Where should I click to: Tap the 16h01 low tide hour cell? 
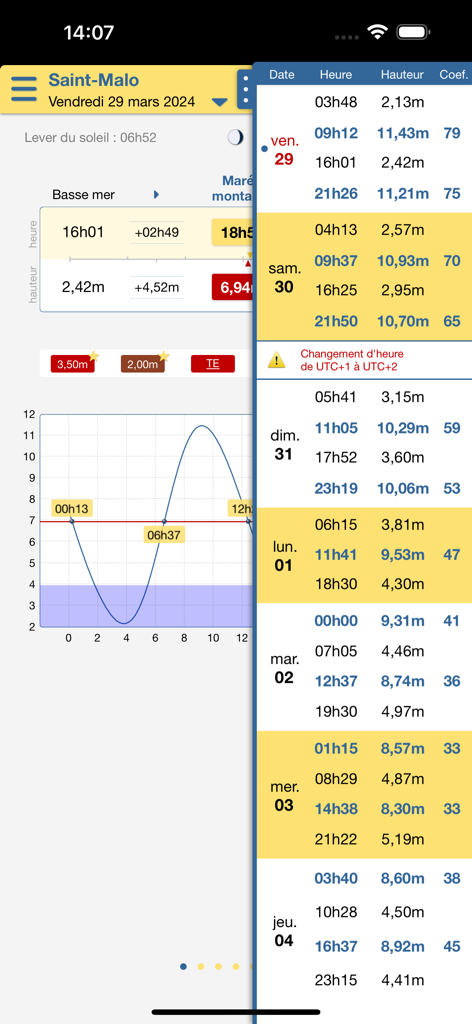point(83,232)
